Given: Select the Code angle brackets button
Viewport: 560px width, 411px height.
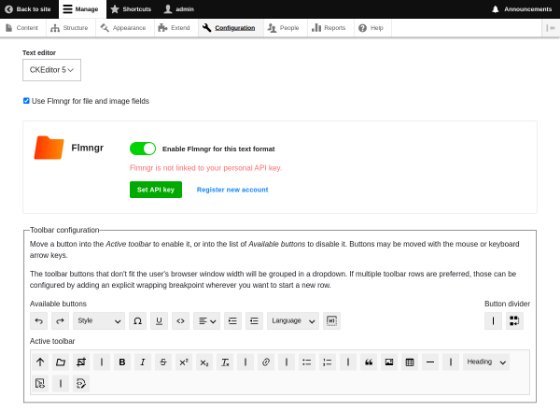Looking at the screenshot, I should (180, 321).
